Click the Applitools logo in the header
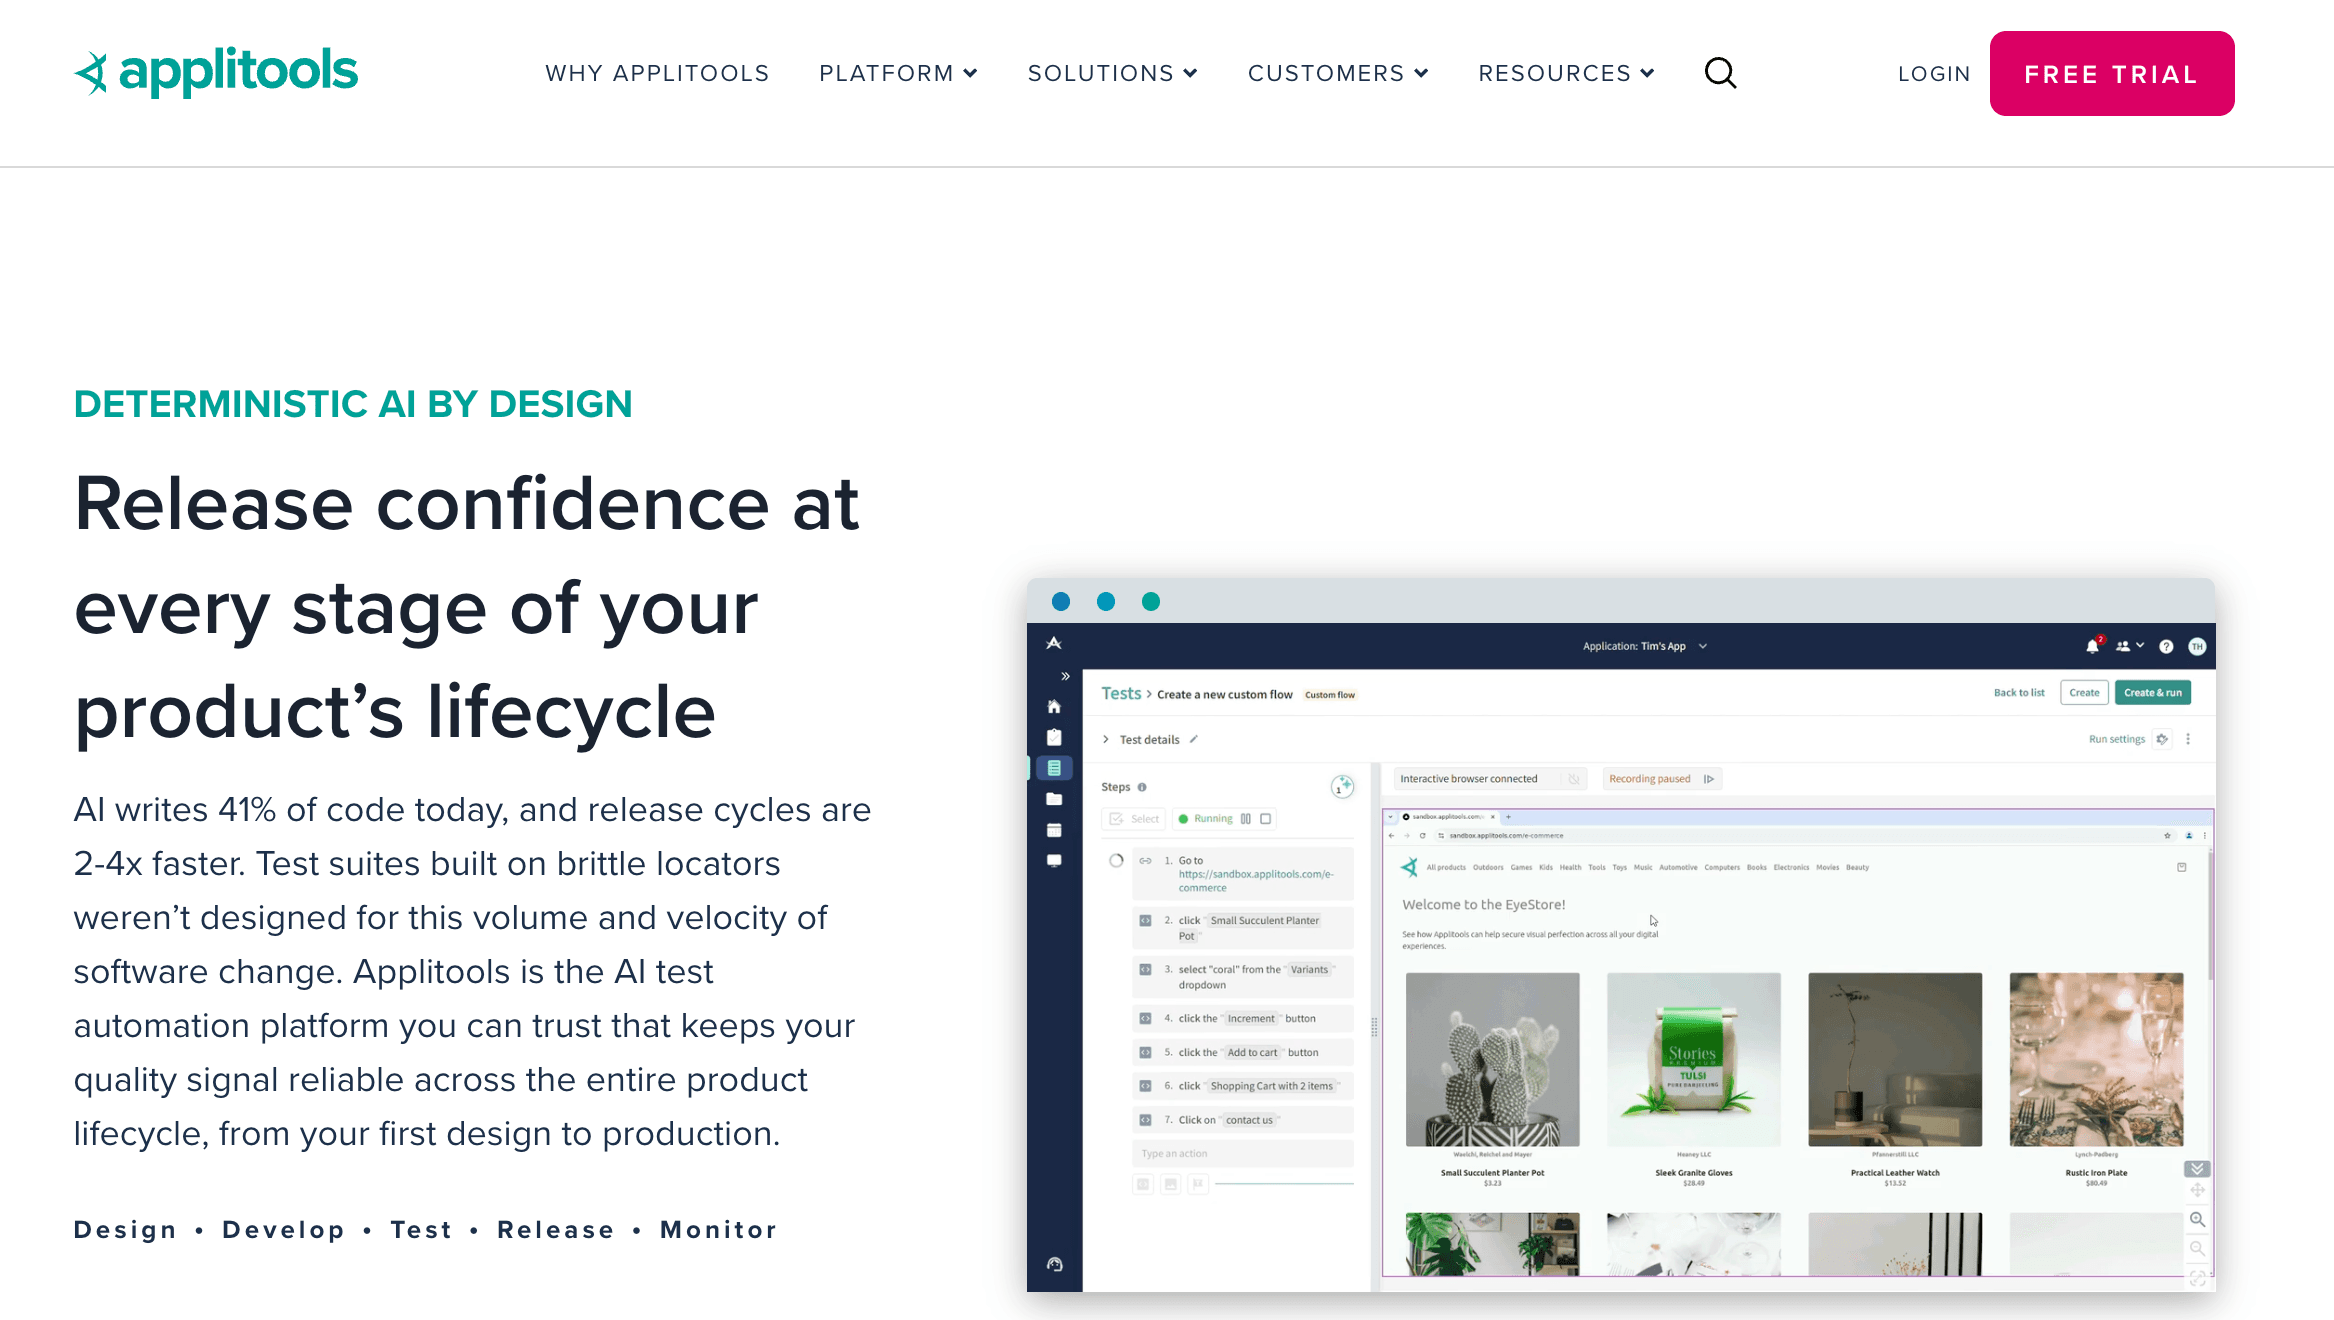The width and height of the screenshot is (2334, 1320). 216,72
